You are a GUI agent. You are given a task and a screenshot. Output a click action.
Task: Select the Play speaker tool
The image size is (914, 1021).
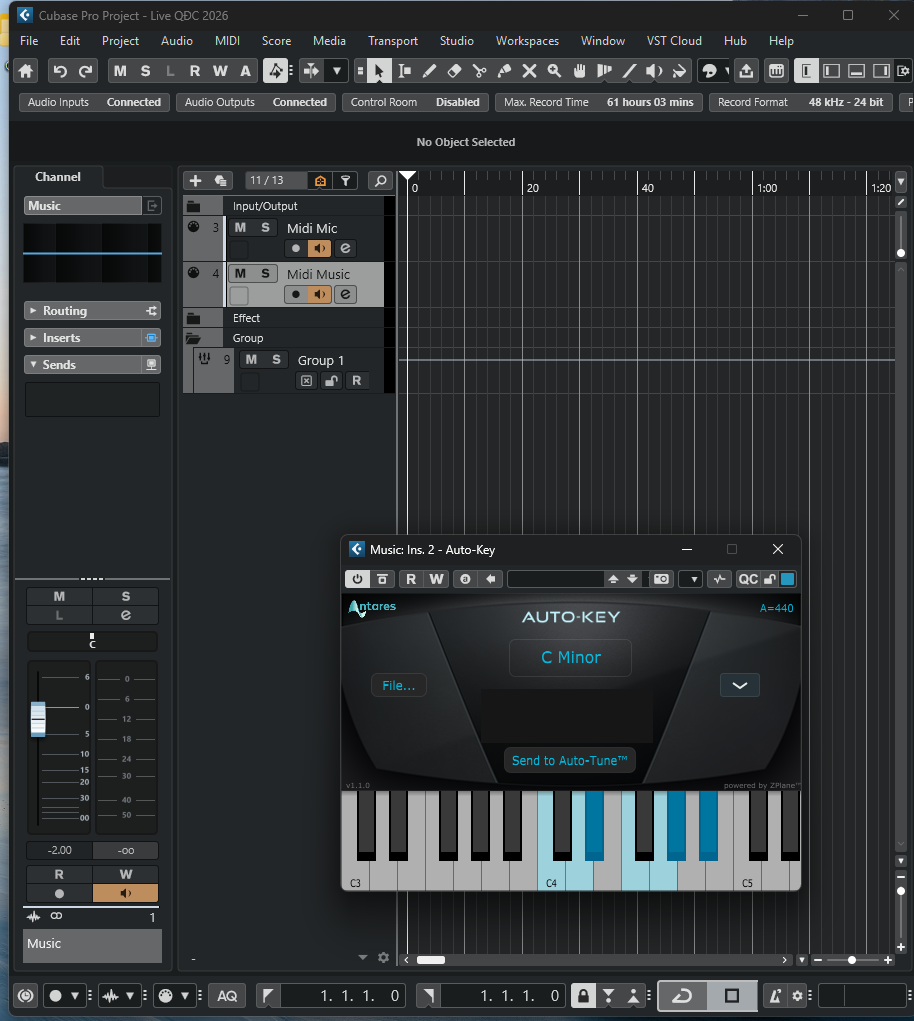(x=654, y=71)
